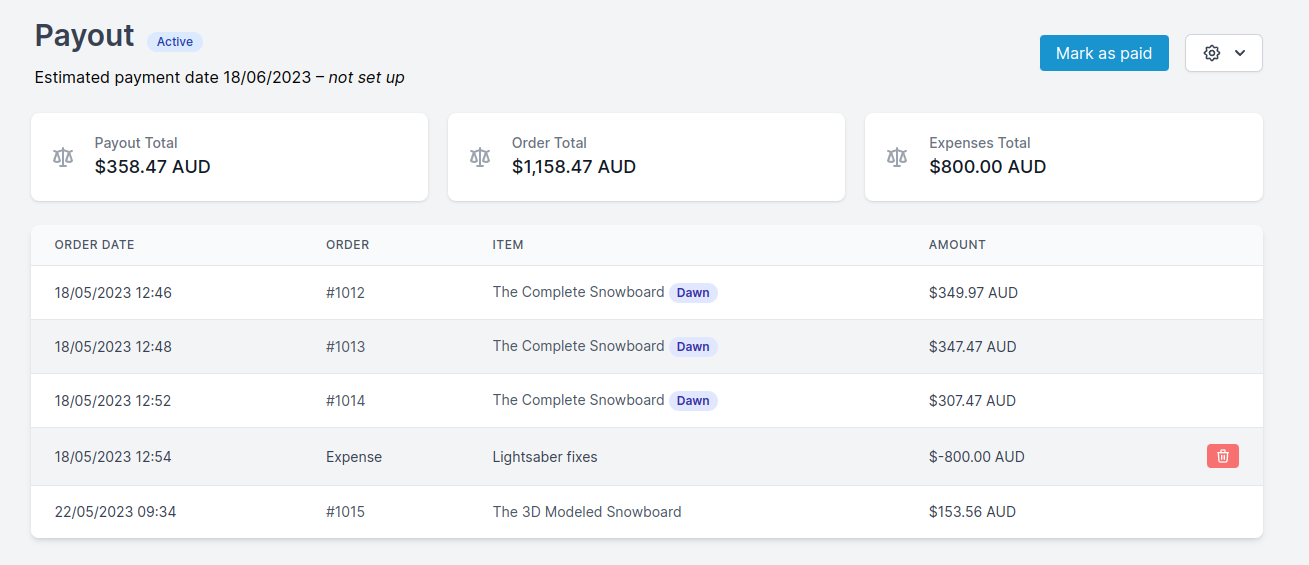Click the $153.56 AUD amount cell

pyautogui.click(x=971, y=512)
